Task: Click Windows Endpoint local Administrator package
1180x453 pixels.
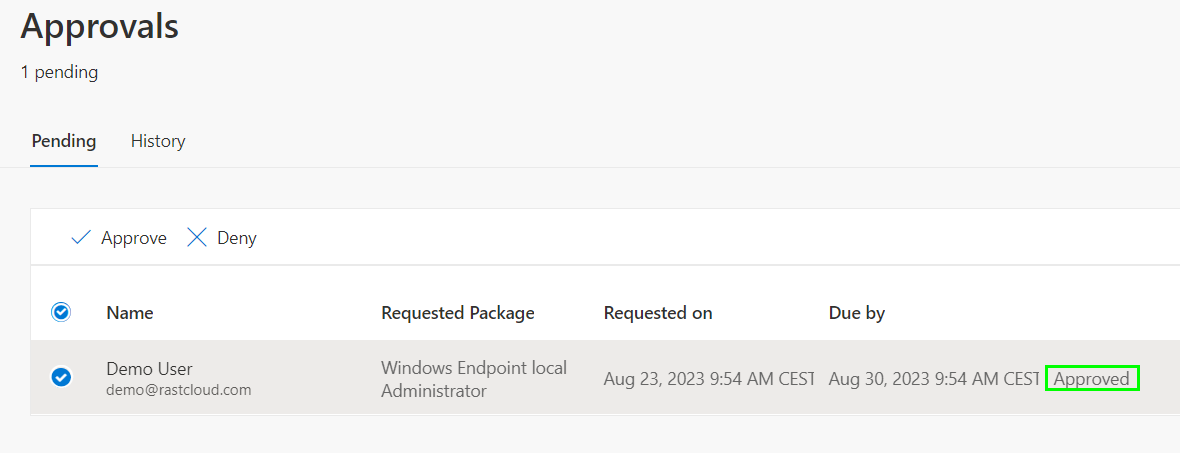Action: tap(474, 379)
